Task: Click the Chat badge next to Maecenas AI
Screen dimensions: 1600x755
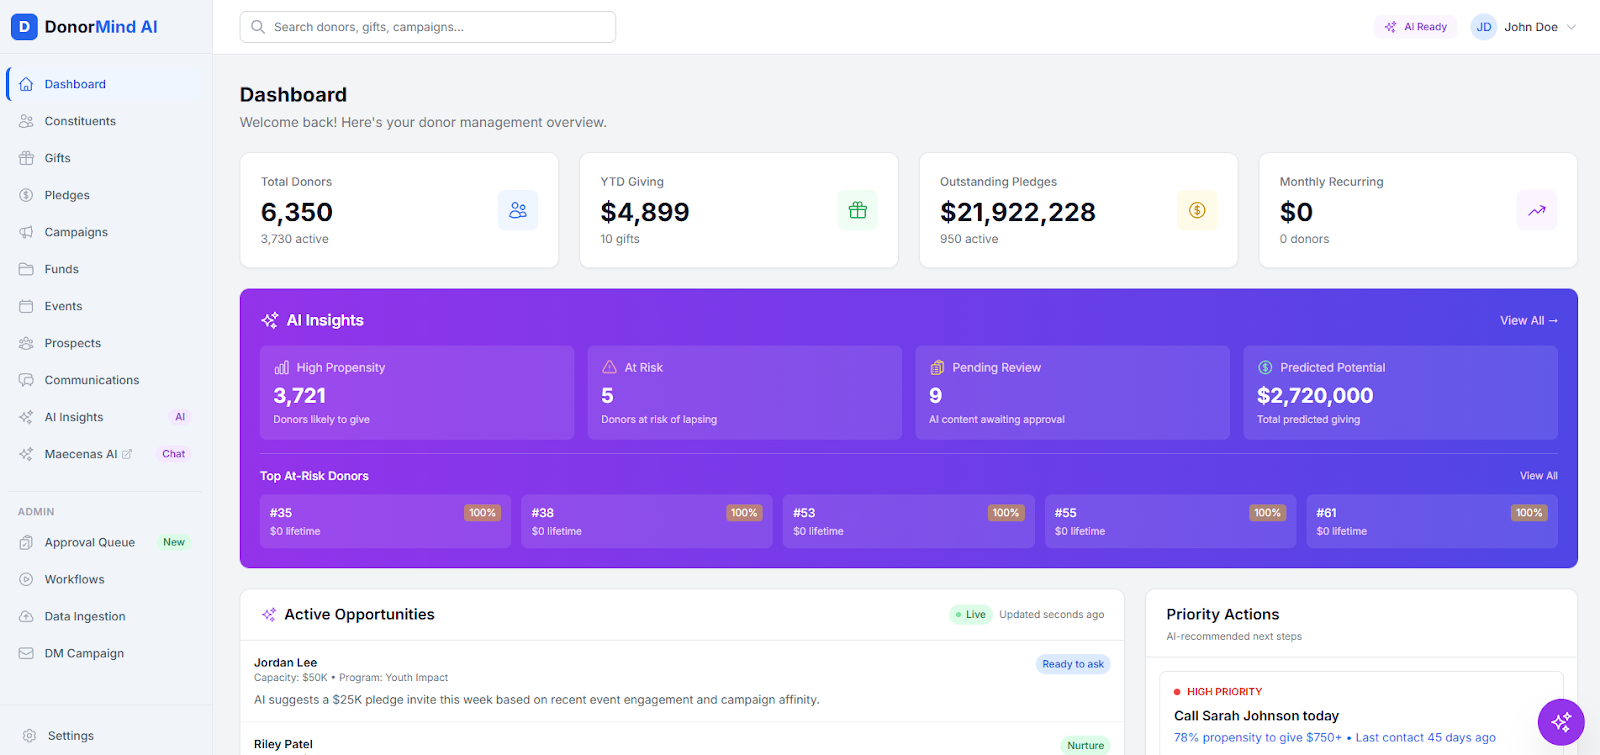Action: coord(174,454)
